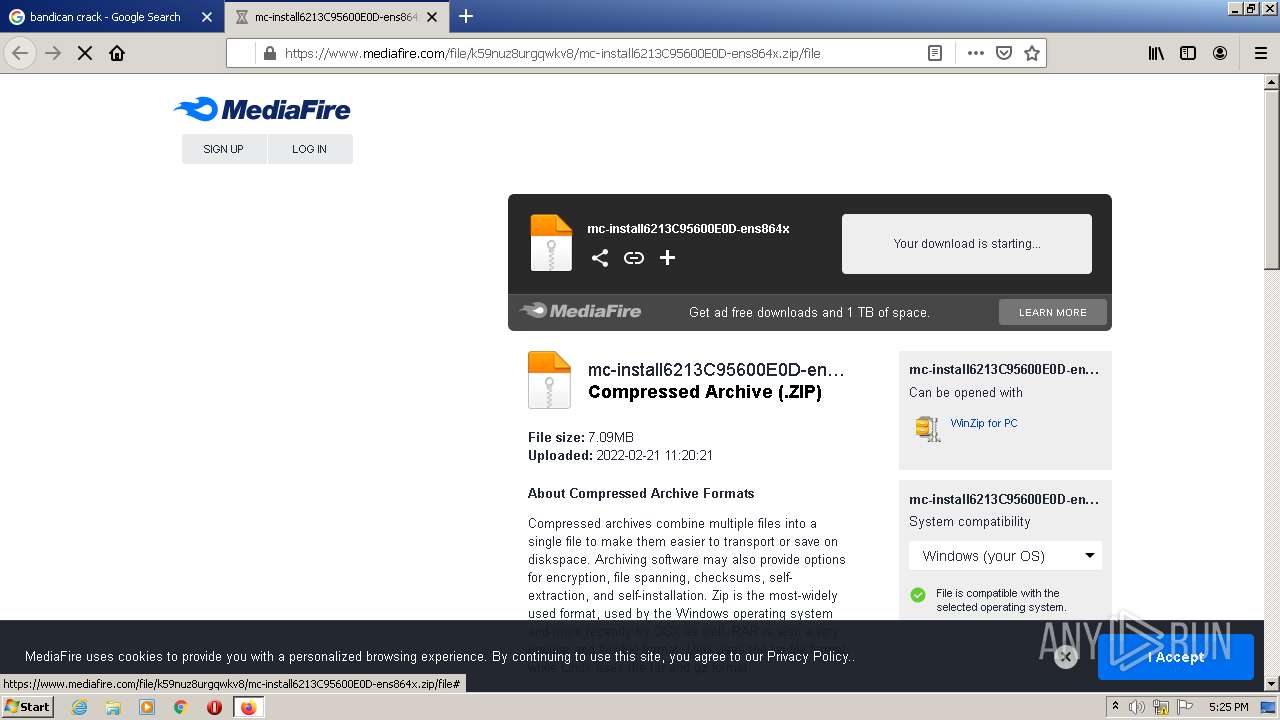
Task: Click 'About Compressed Archive Formats' heading
Action: coord(641,493)
